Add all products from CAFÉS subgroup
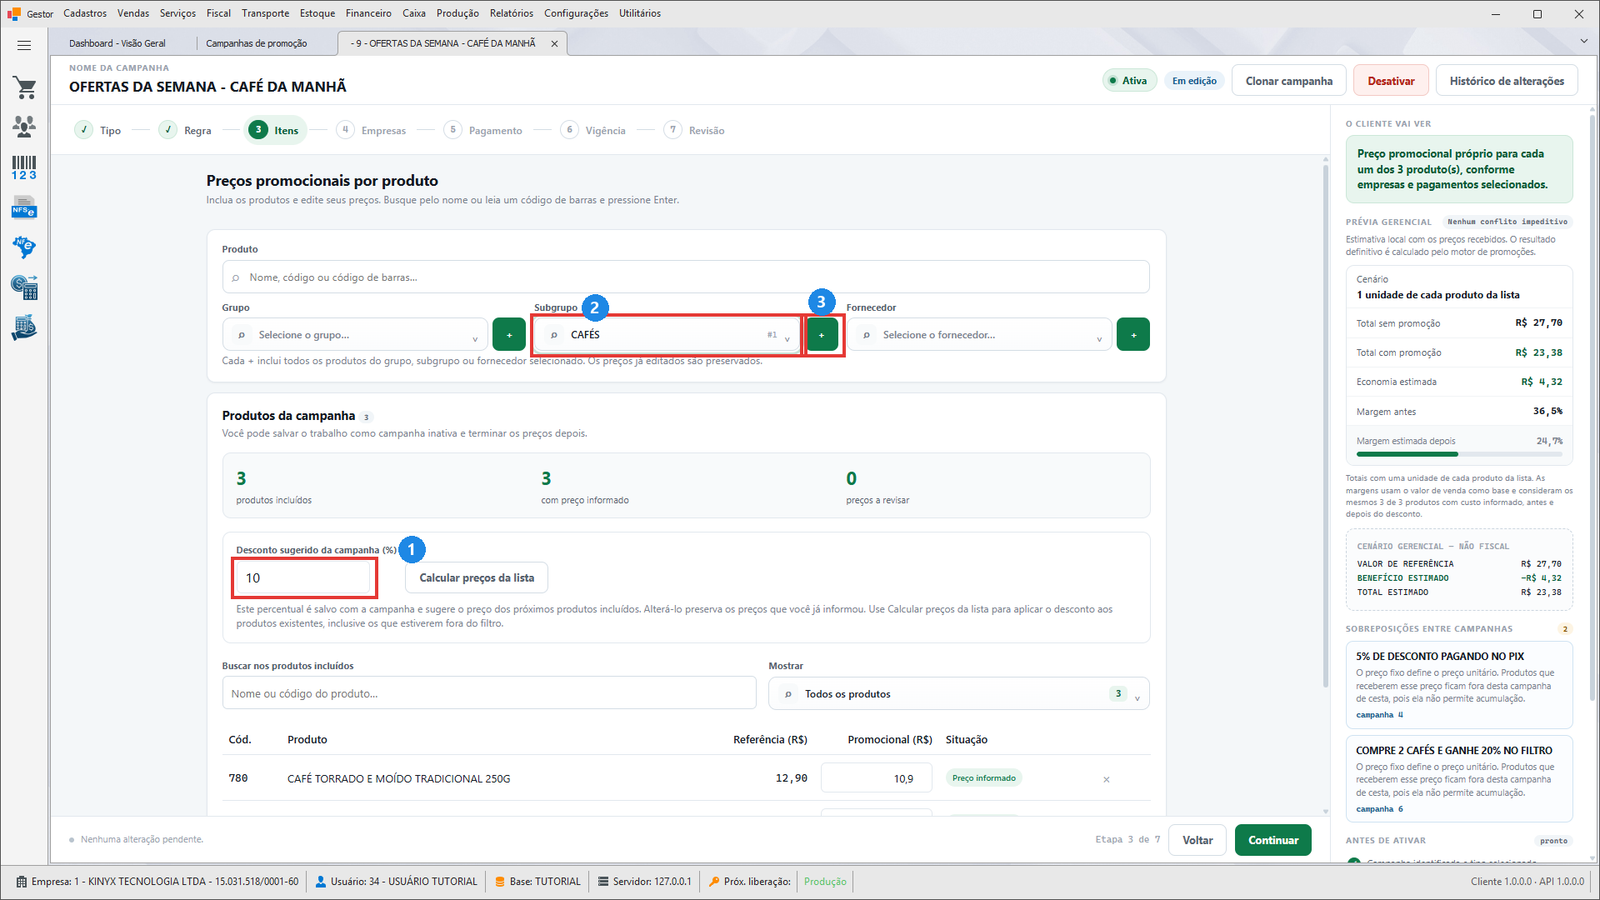The width and height of the screenshot is (1600, 900). (x=822, y=335)
